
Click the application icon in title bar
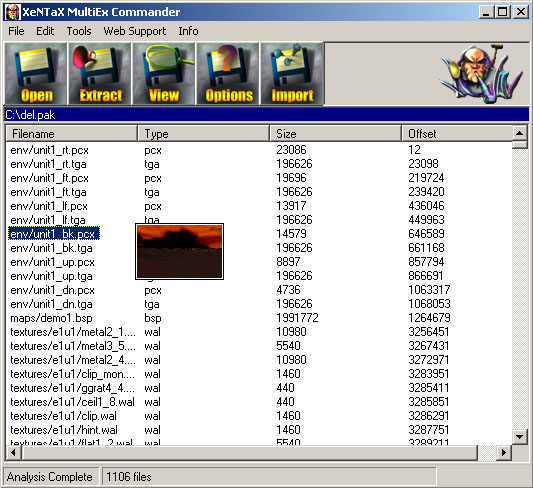coord(13,12)
